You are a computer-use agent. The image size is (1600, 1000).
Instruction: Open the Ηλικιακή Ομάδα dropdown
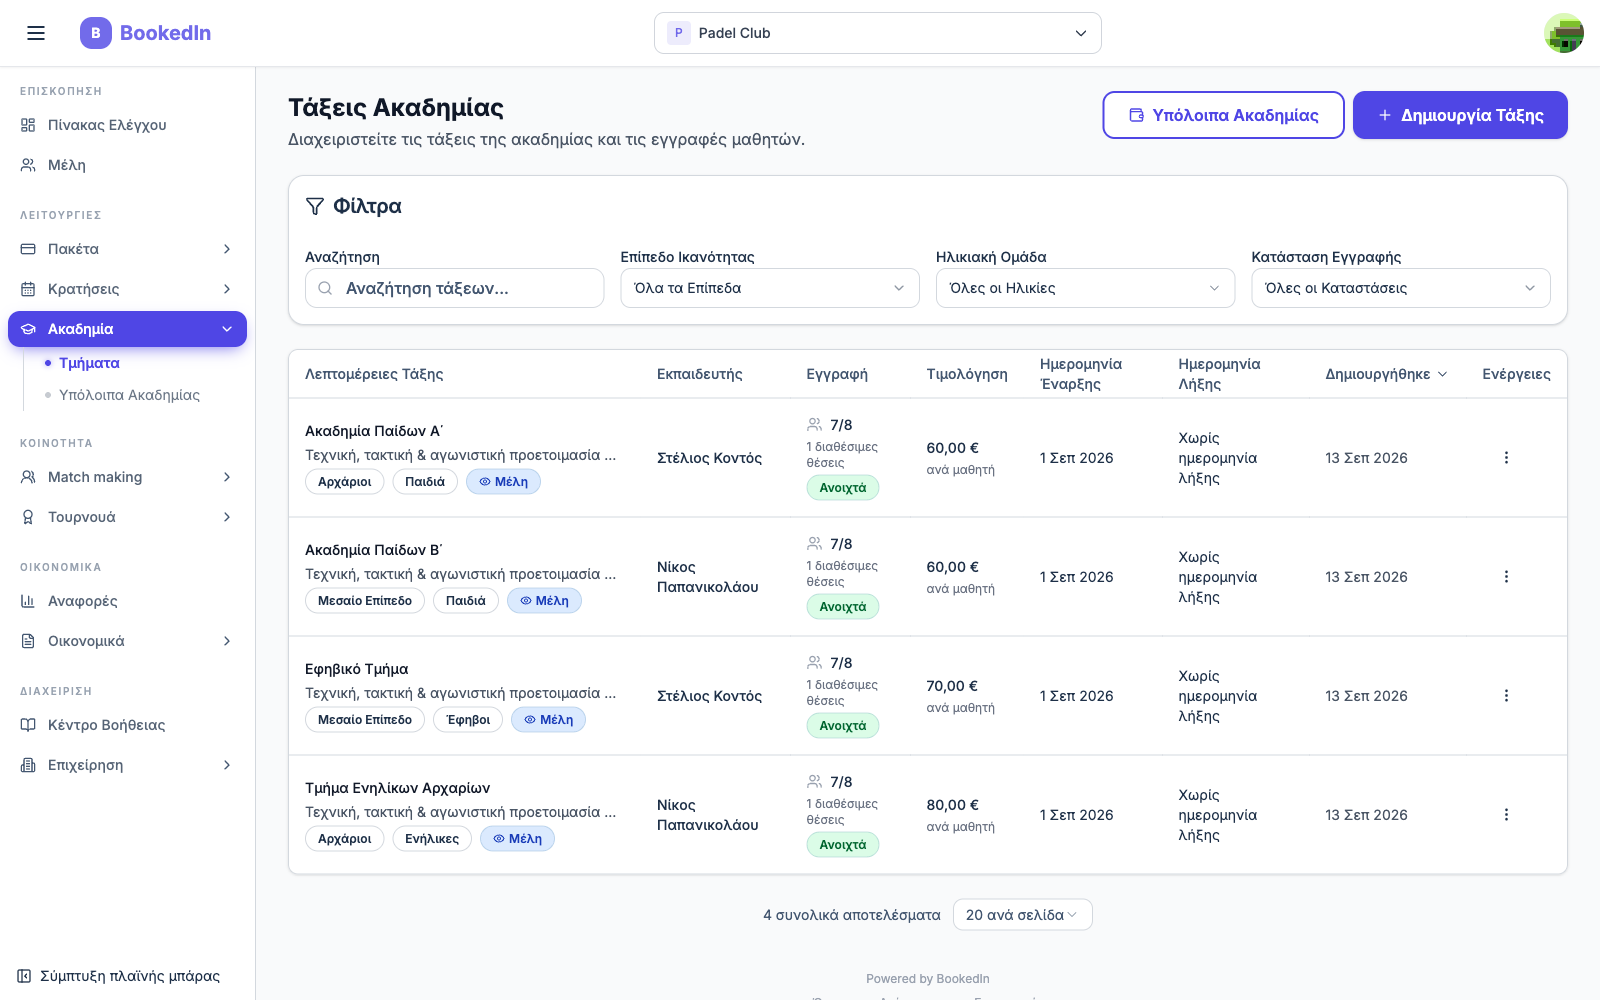coord(1085,288)
